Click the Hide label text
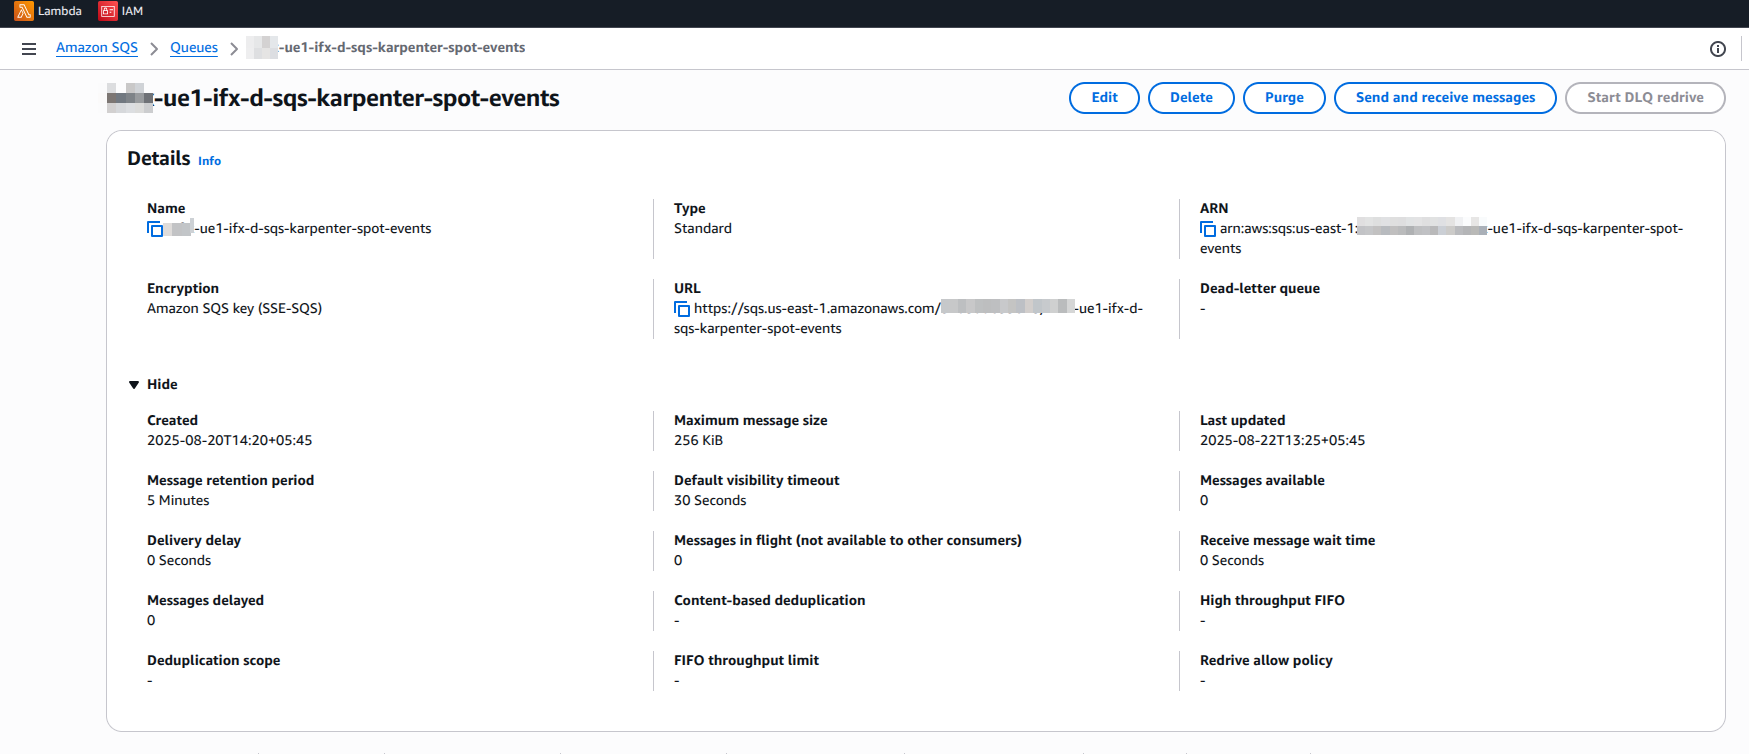This screenshot has height=754, width=1749. pos(162,385)
